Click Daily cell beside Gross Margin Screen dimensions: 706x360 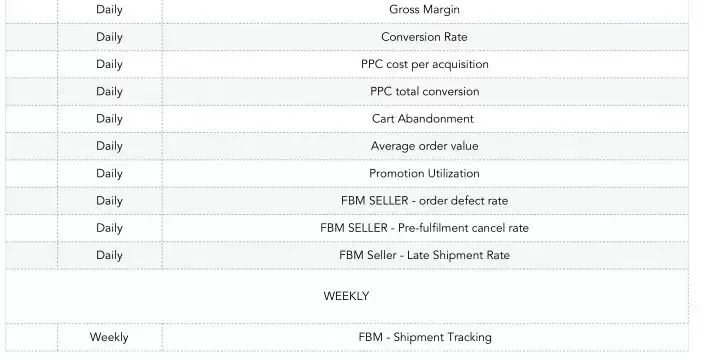109,9
